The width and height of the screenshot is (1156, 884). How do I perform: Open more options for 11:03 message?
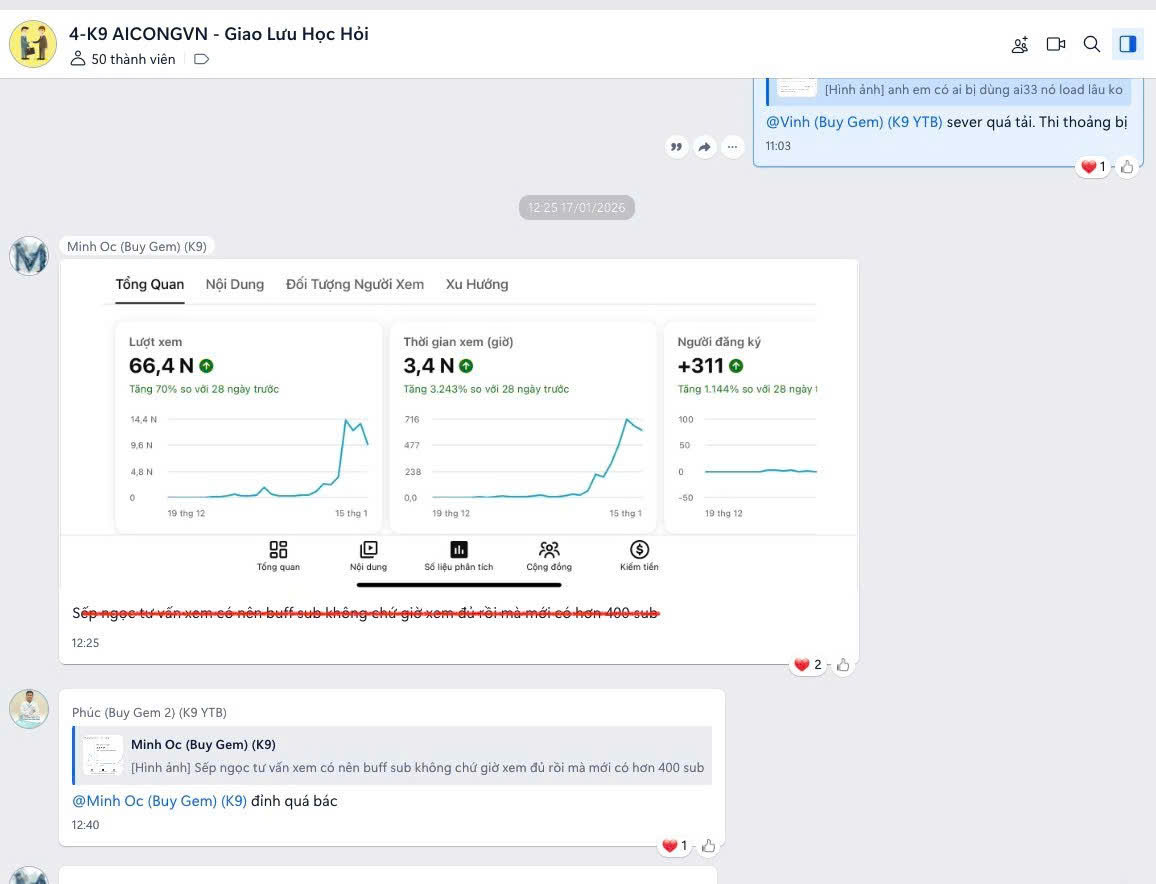(732, 147)
